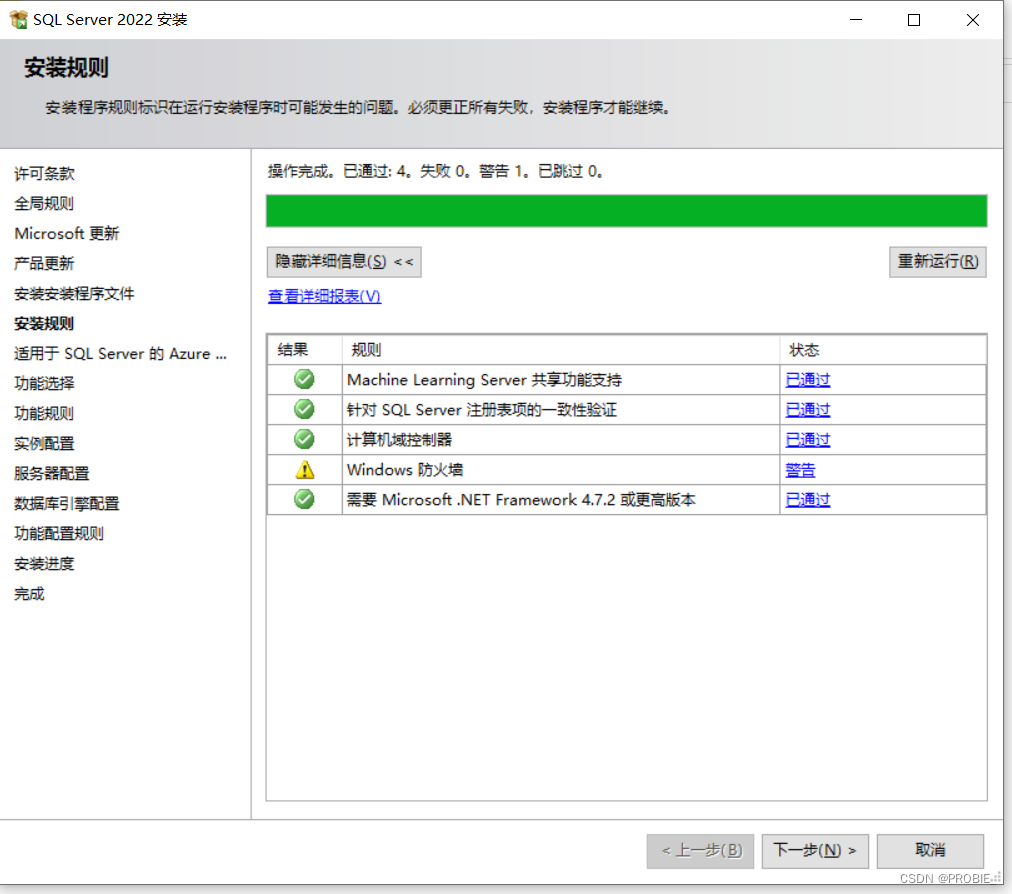Hide details with 隐藏详细信息(S) button
The width and height of the screenshot is (1012, 894).
[x=344, y=261]
